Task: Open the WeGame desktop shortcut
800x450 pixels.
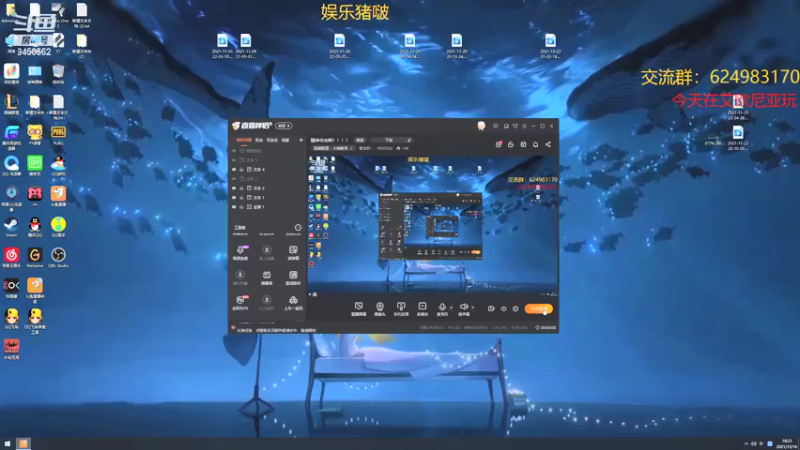Action: tap(35, 257)
